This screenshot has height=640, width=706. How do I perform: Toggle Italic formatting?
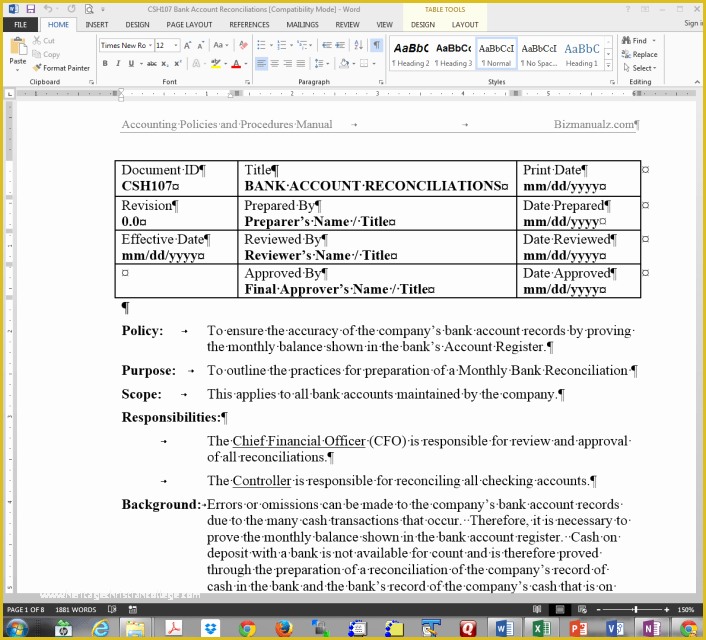click(x=118, y=64)
